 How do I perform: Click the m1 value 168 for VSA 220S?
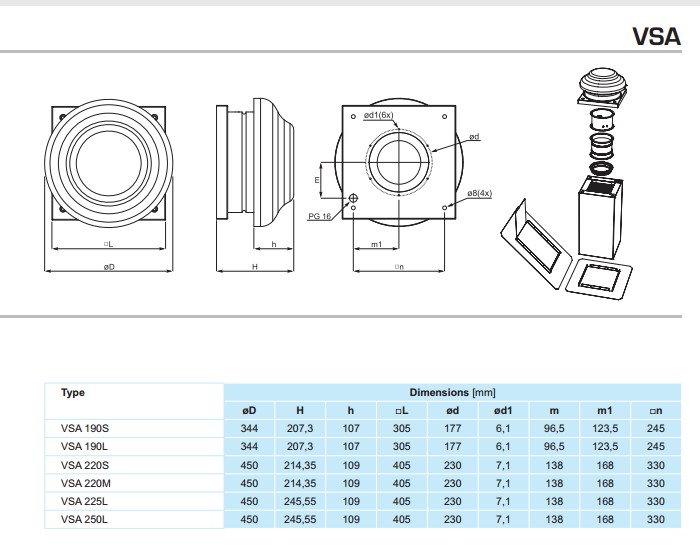(x=605, y=465)
